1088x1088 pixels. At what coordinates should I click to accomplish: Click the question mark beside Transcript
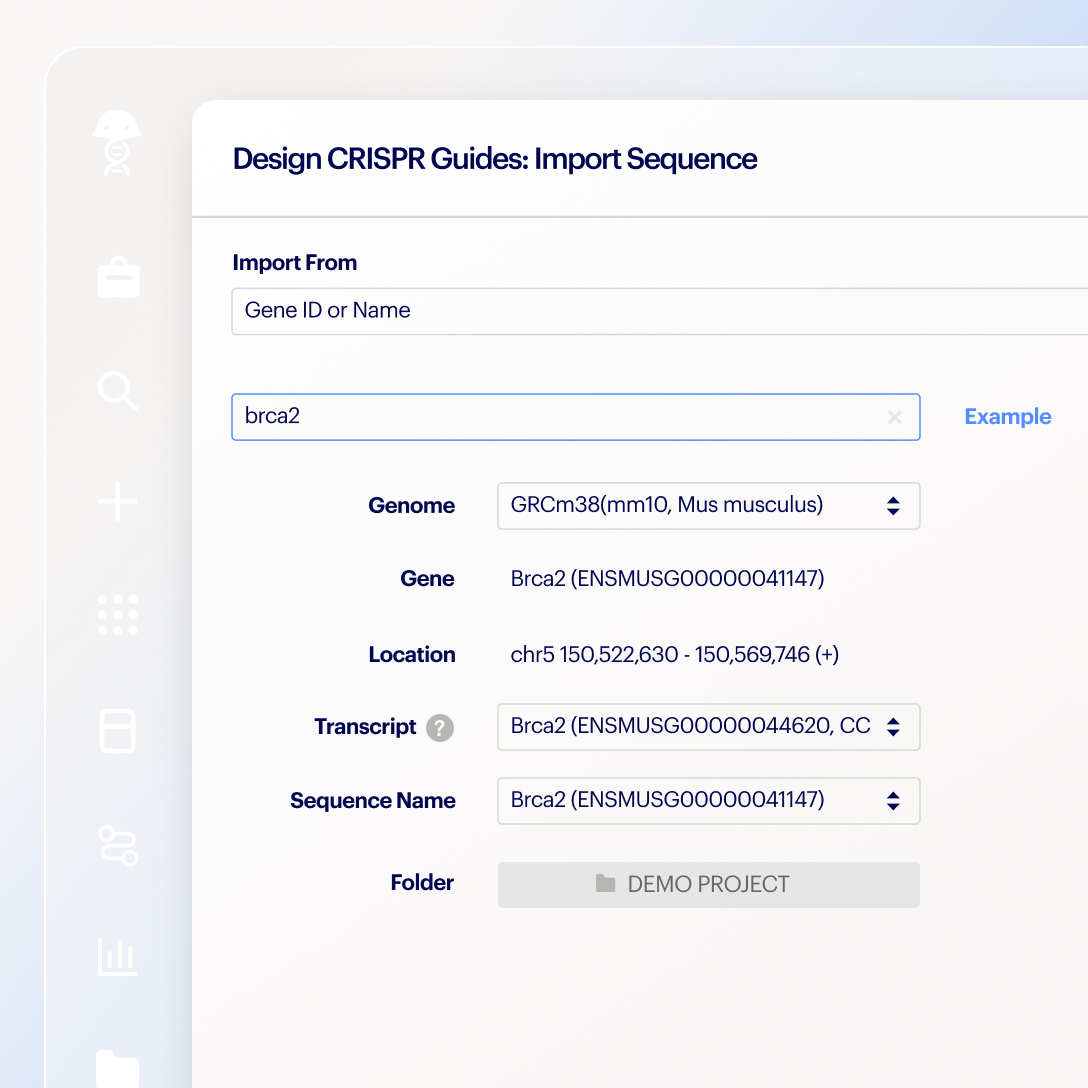(439, 728)
